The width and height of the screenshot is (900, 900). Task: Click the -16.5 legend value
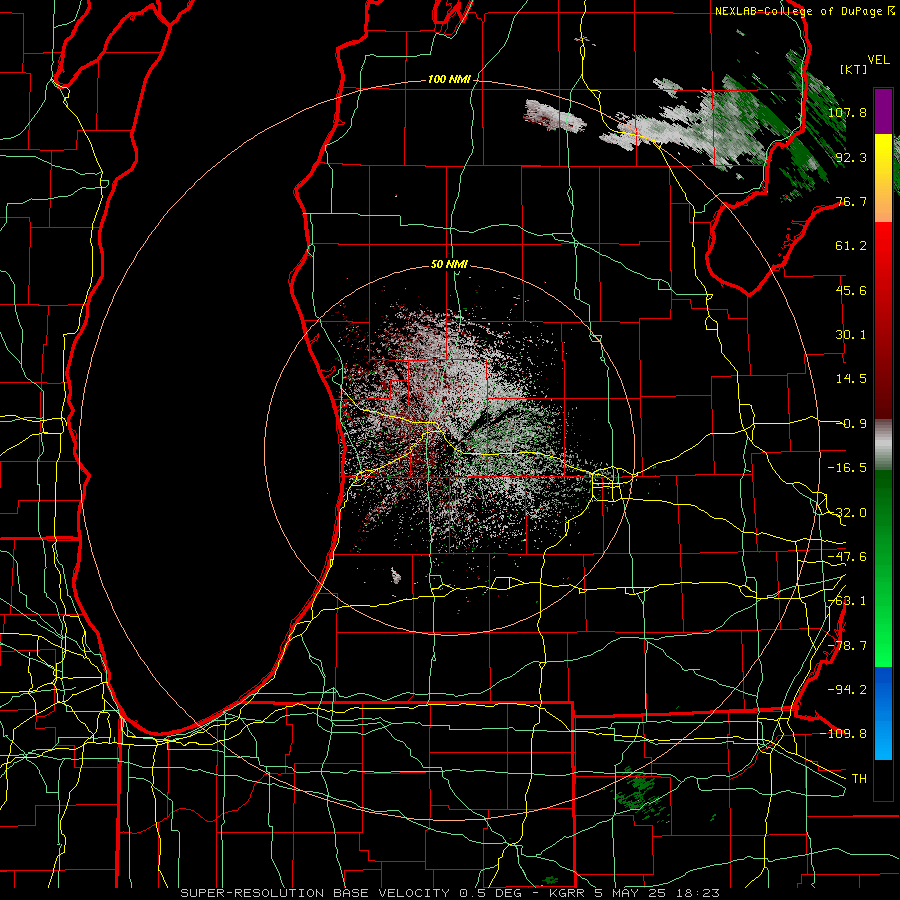click(847, 468)
